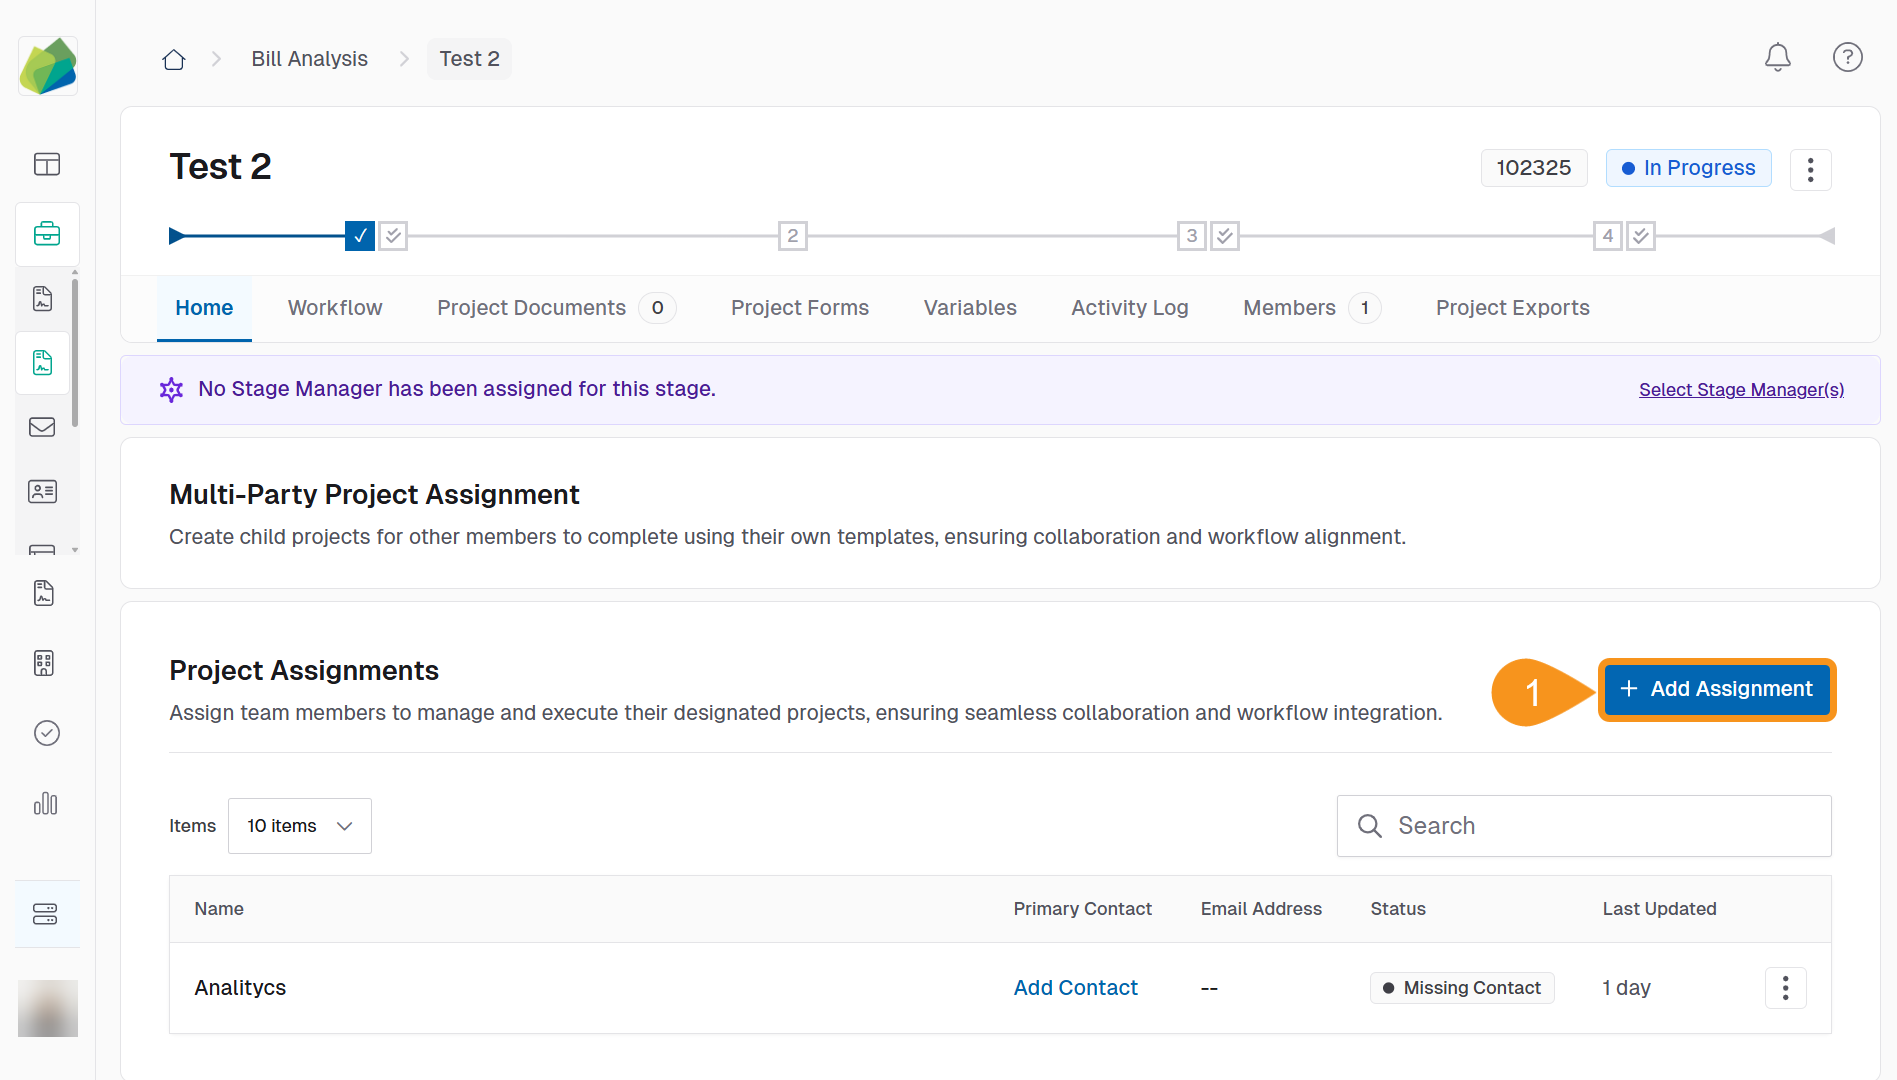The width and height of the screenshot is (1897, 1080).
Task: Open the 10 items dropdown
Action: pos(299,826)
